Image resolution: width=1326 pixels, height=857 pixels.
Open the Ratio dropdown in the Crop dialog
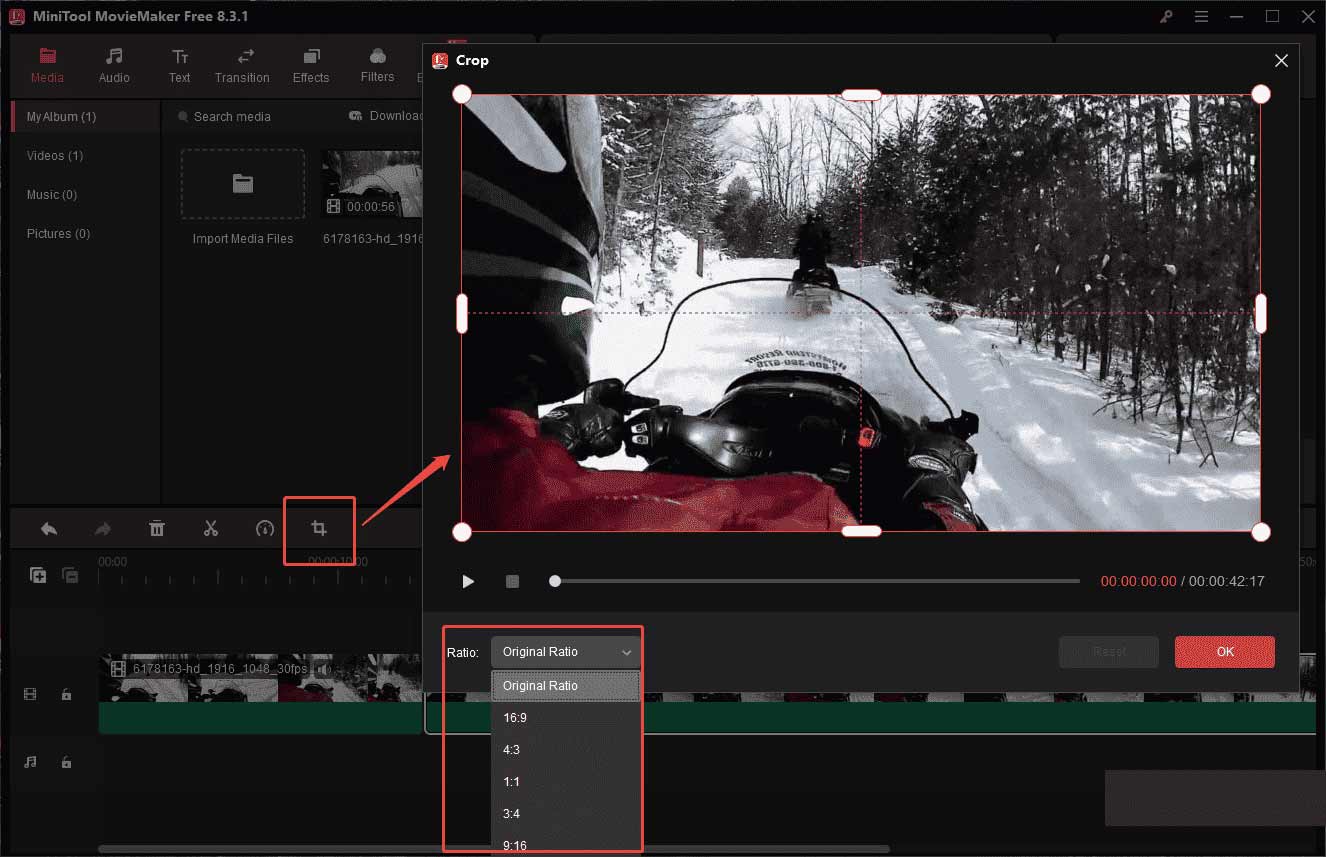coord(565,651)
